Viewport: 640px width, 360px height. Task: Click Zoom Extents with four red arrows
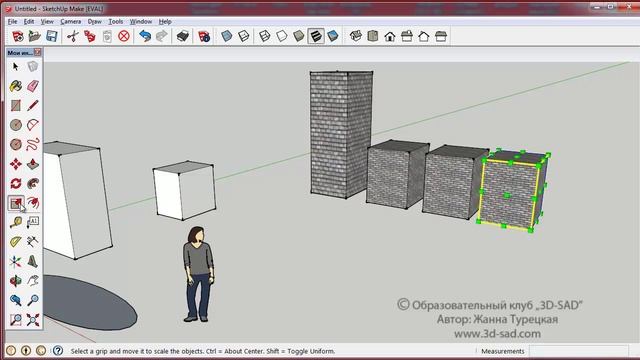point(33,320)
